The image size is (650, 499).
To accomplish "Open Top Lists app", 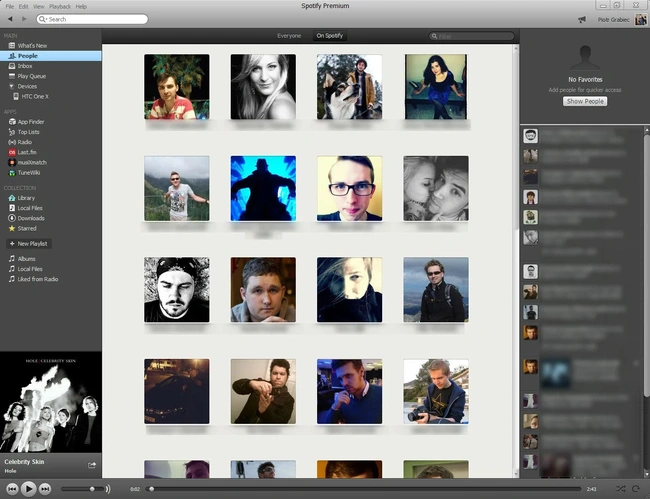I will 28,132.
